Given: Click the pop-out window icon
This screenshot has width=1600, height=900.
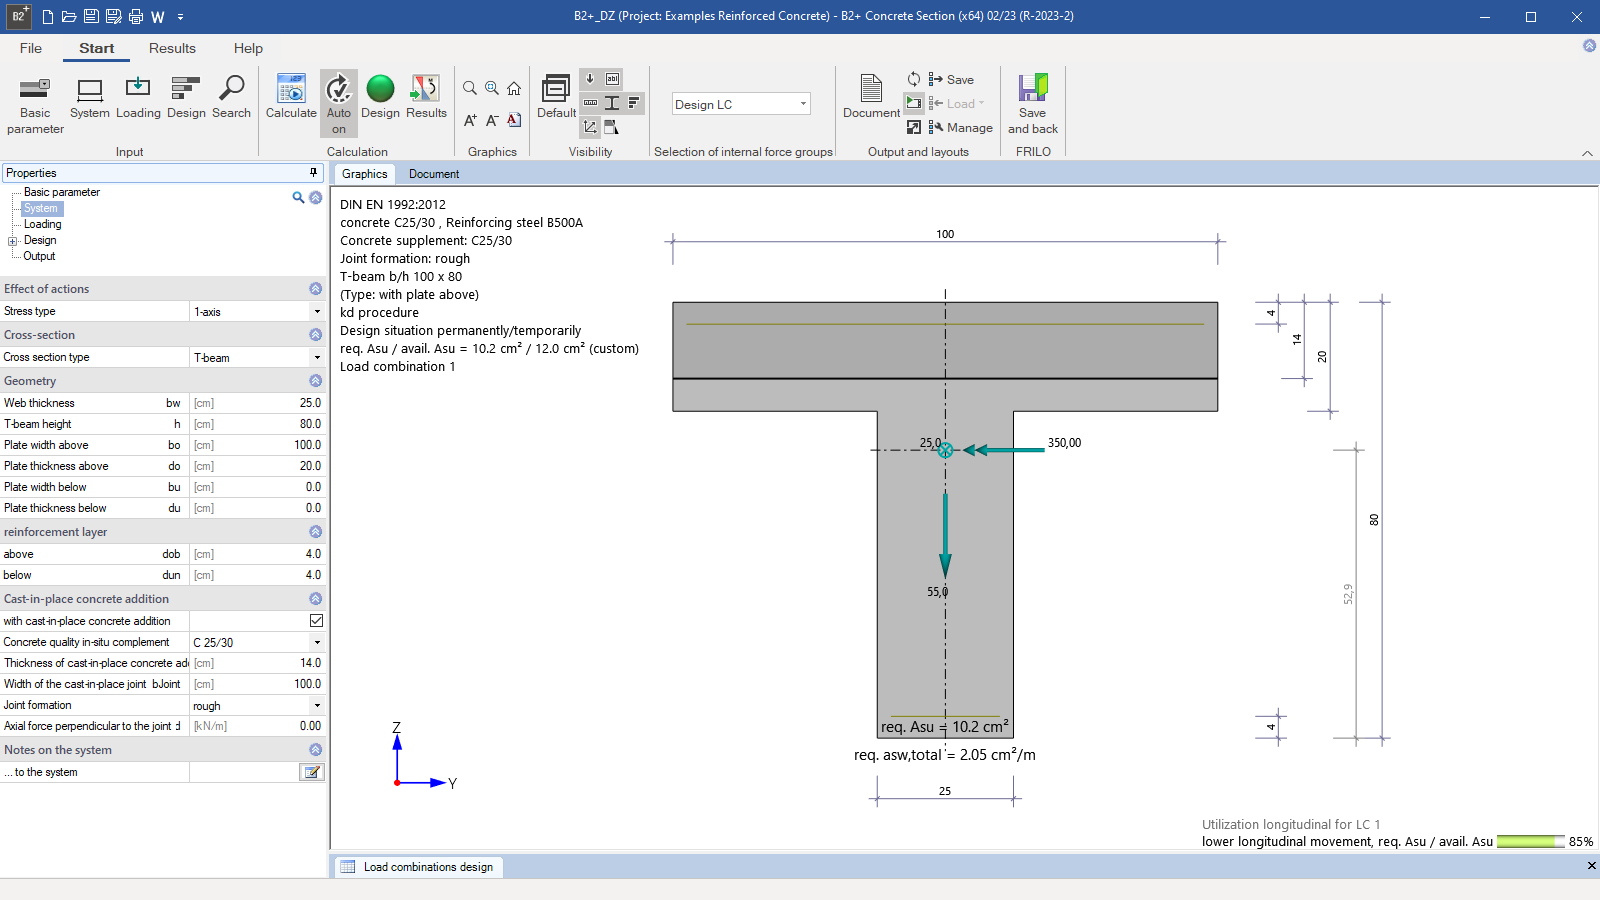Looking at the screenshot, I should [914, 127].
